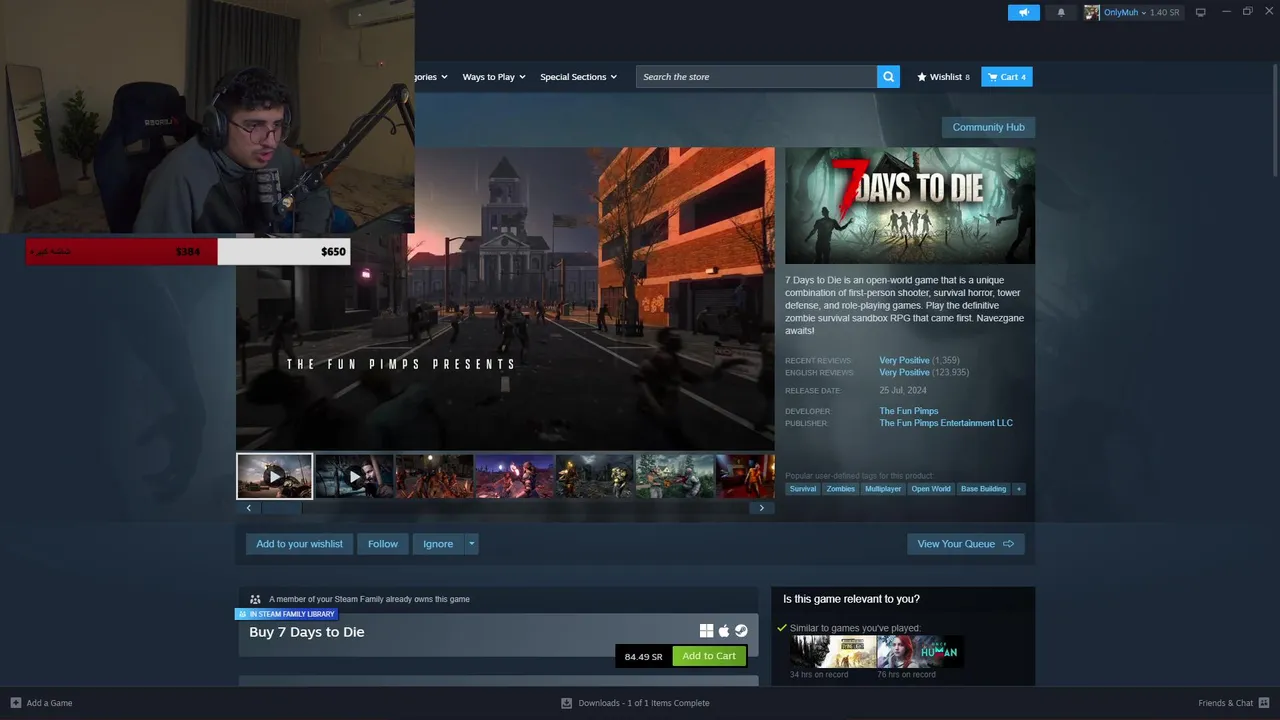Select the Base Building tag
Screen dimensions: 1280x720
click(983, 489)
